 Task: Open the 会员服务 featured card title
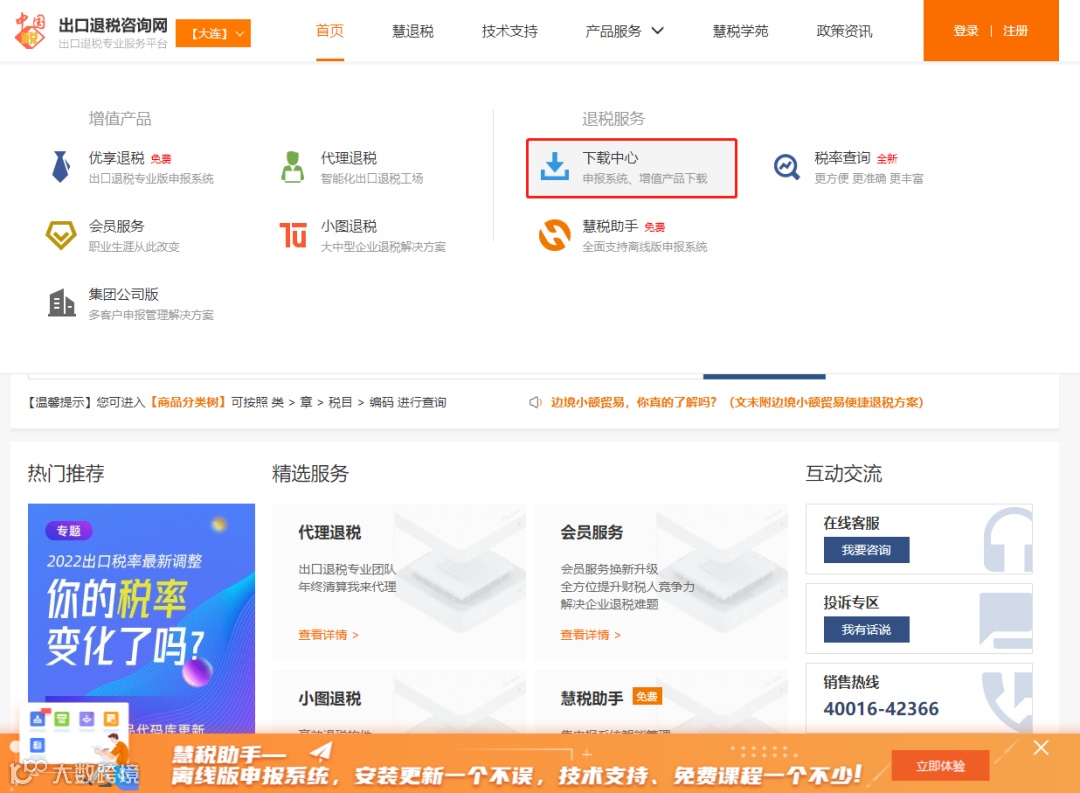[x=592, y=533]
